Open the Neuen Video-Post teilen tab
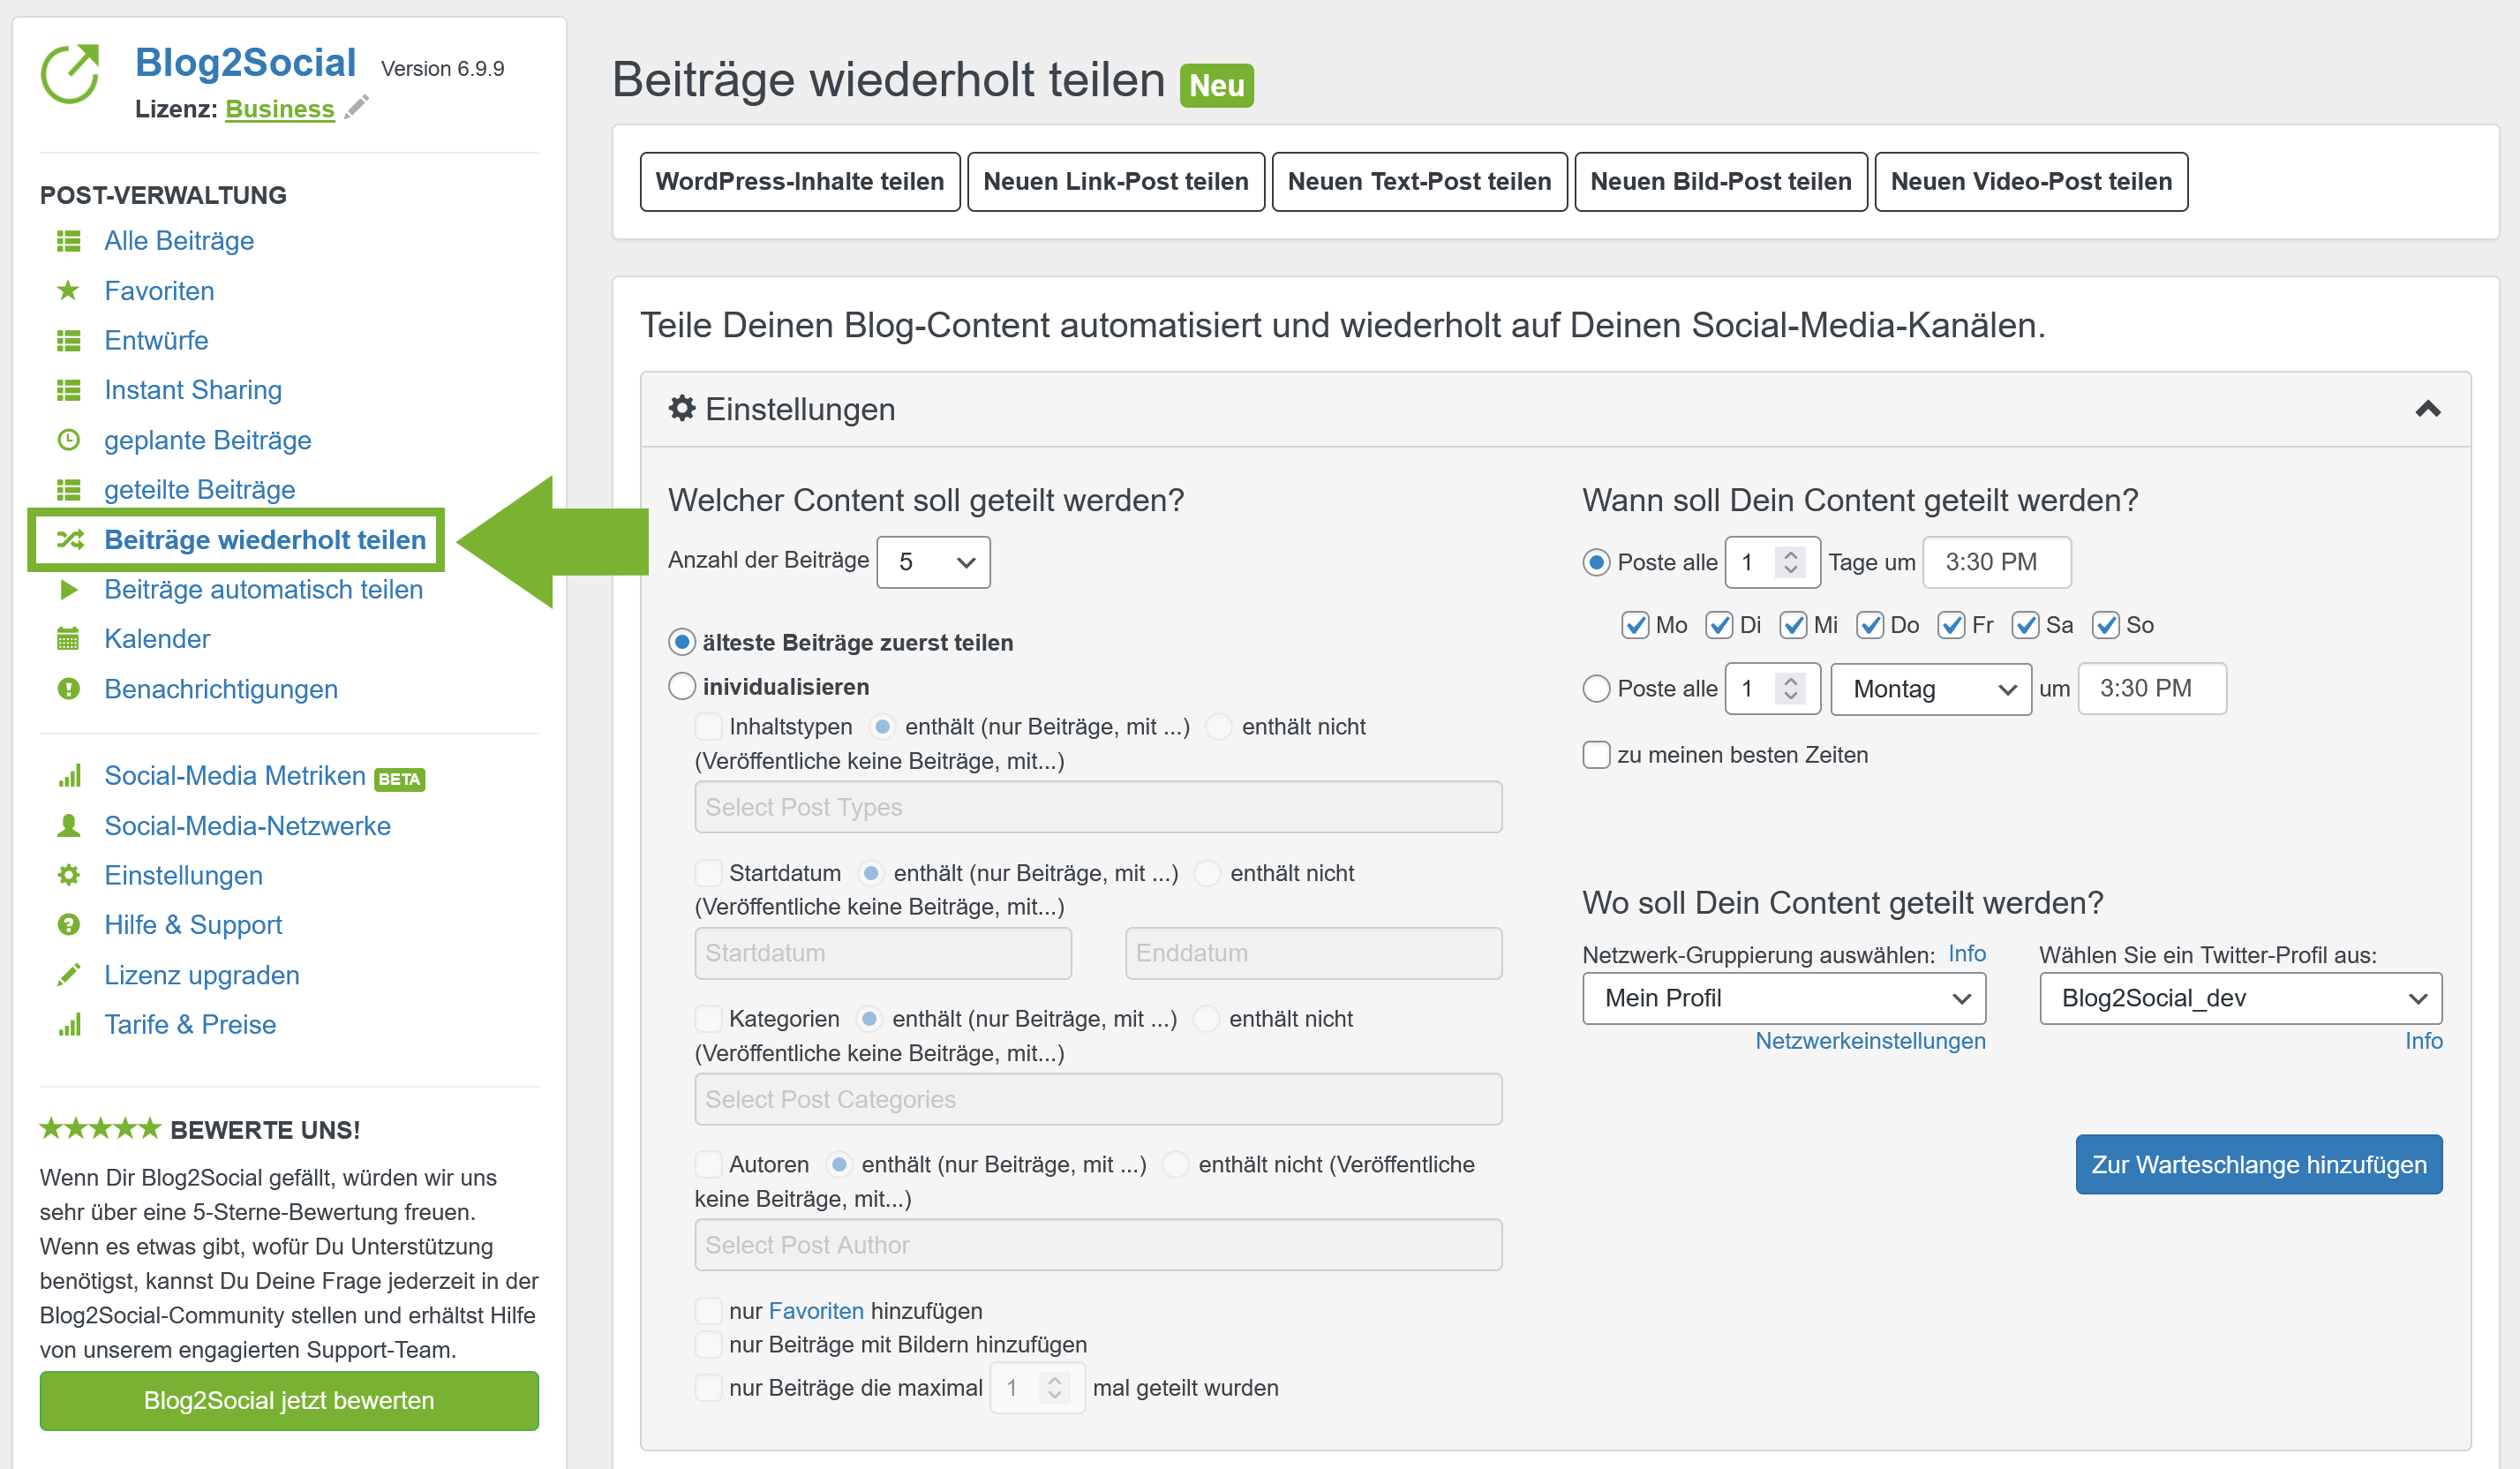 click(x=2030, y=182)
